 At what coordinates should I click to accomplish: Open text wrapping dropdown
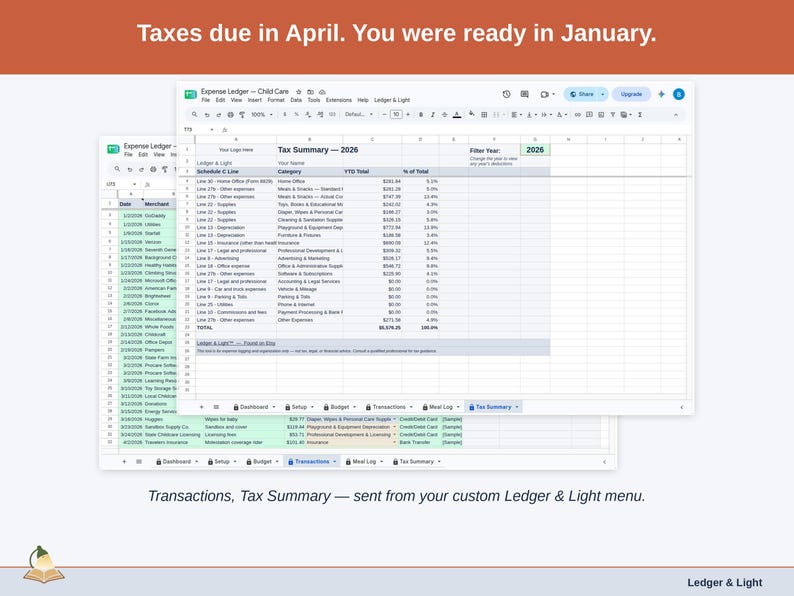[546, 115]
